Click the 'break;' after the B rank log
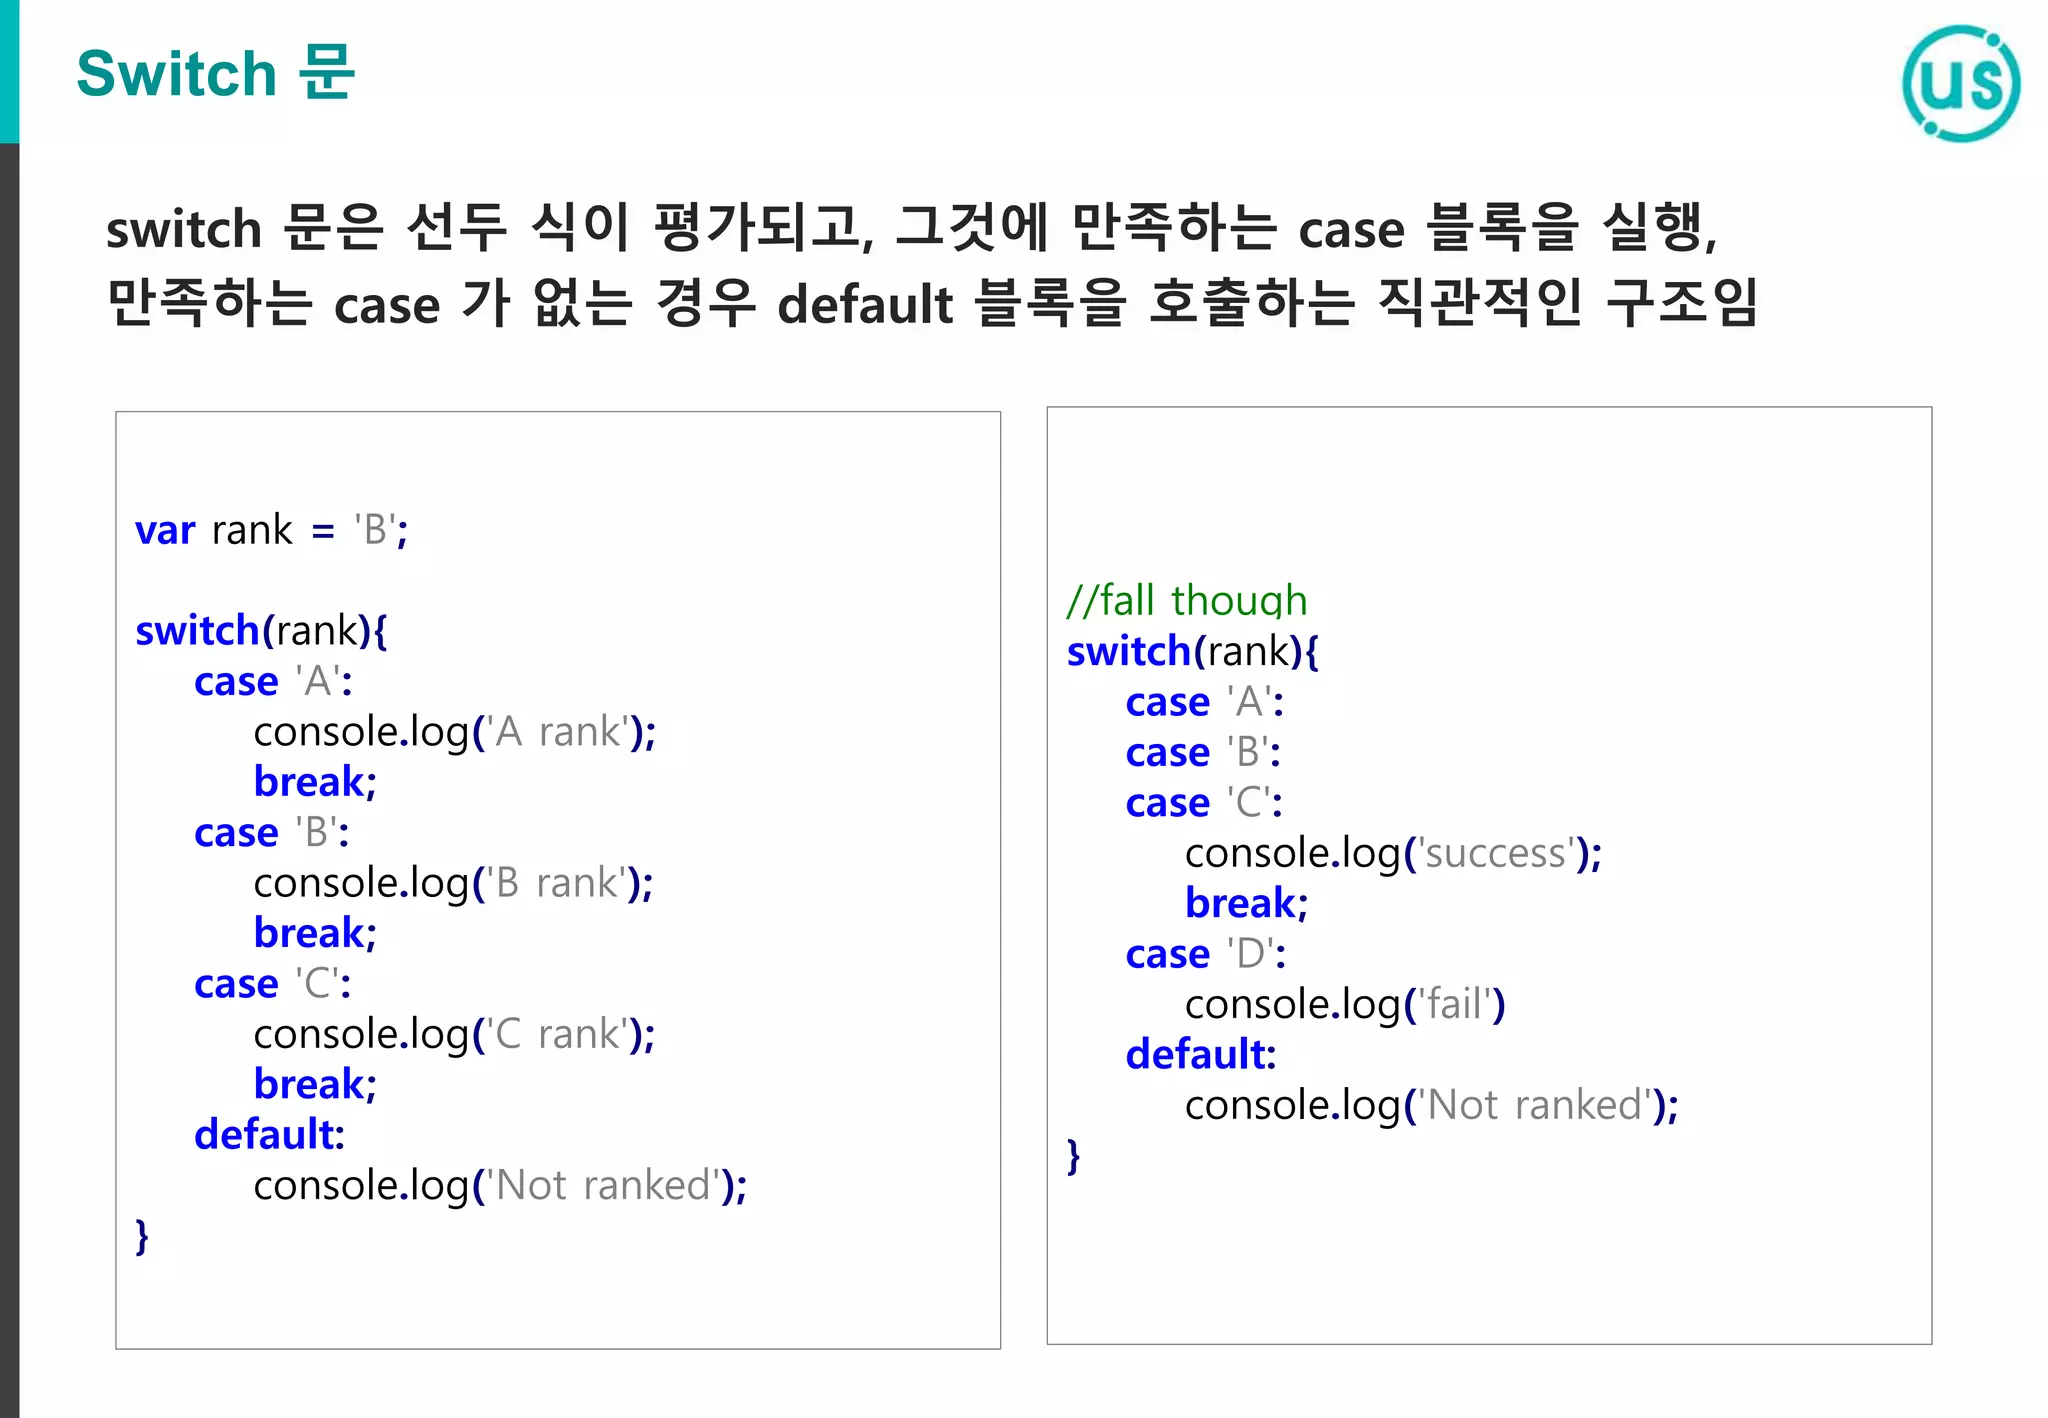The height and width of the screenshot is (1418, 2048). click(x=315, y=933)
